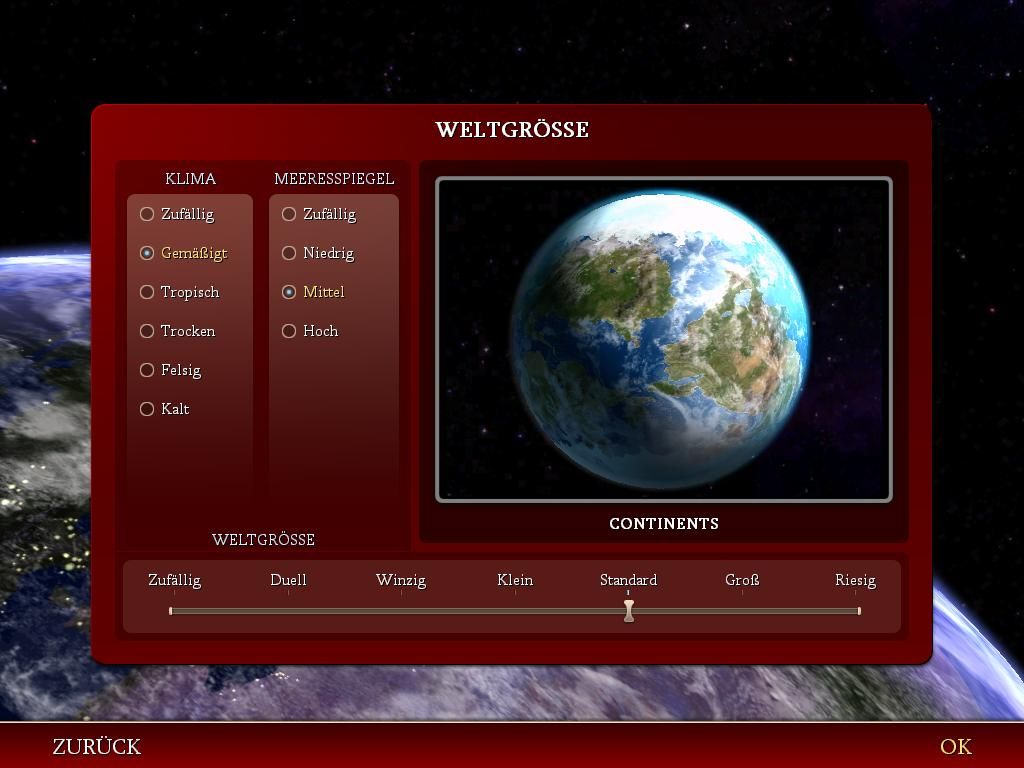Go back with the Zurück button
The width and height of the screenshot is (1024, 768).
click(96, 746)
